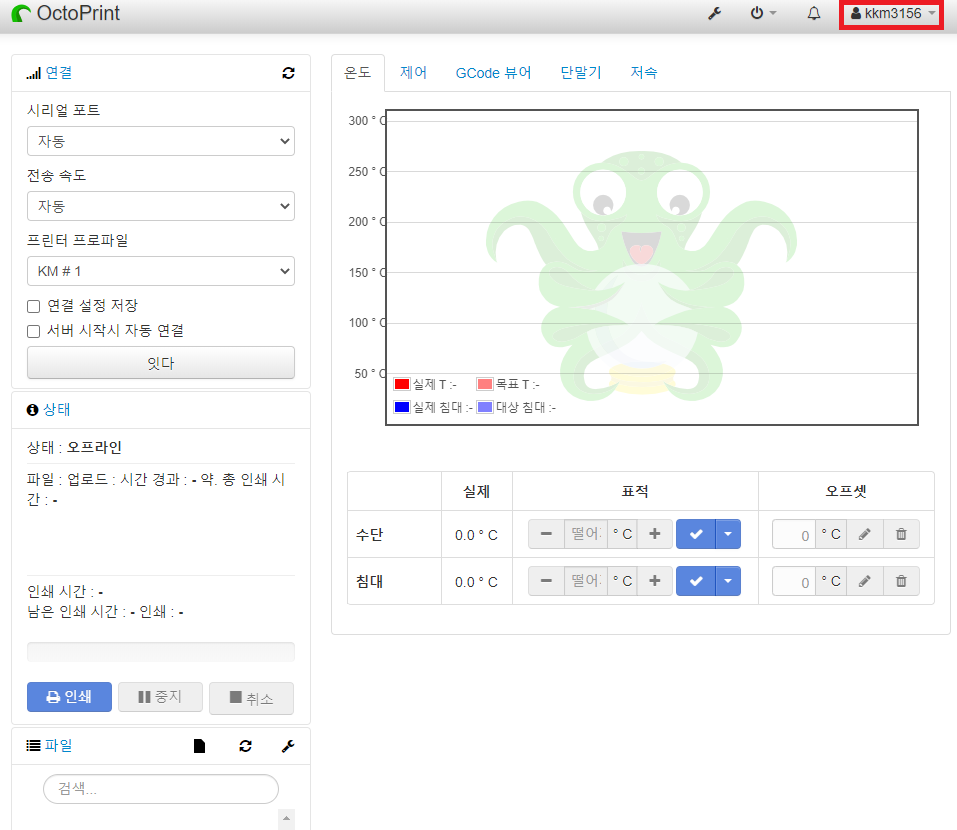Focus the 검색 file search field
Image resolution: width=957 pixels, height=830 pixels.
tap(161, 789)
